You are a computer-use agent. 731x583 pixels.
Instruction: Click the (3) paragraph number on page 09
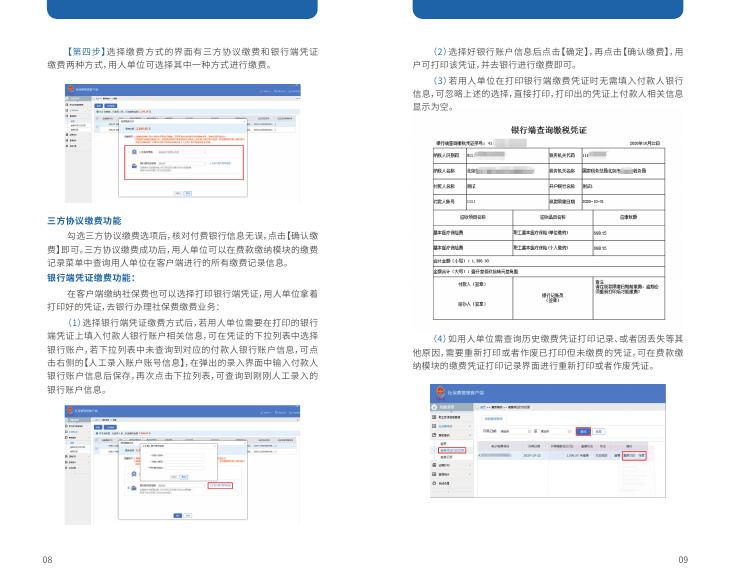tap(440, 80)
